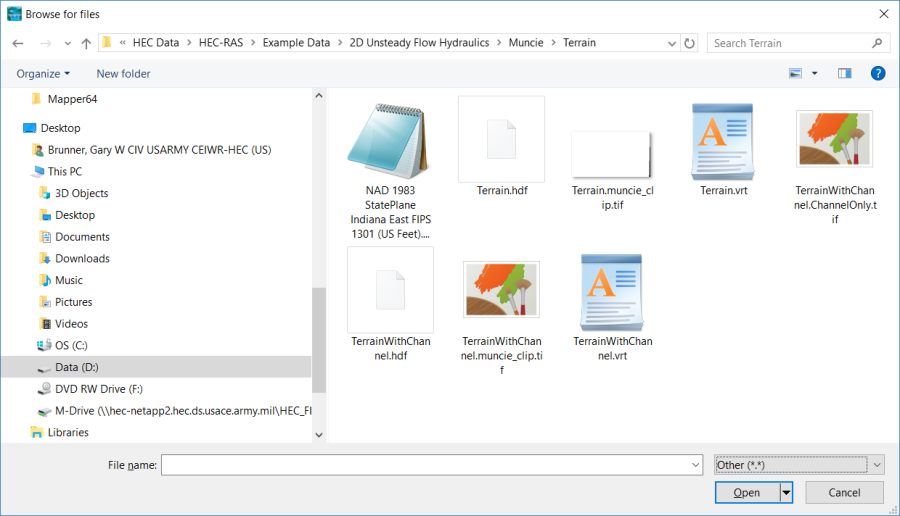Select the Terrain.vrt file
The image size is (900, 516).
723,149
